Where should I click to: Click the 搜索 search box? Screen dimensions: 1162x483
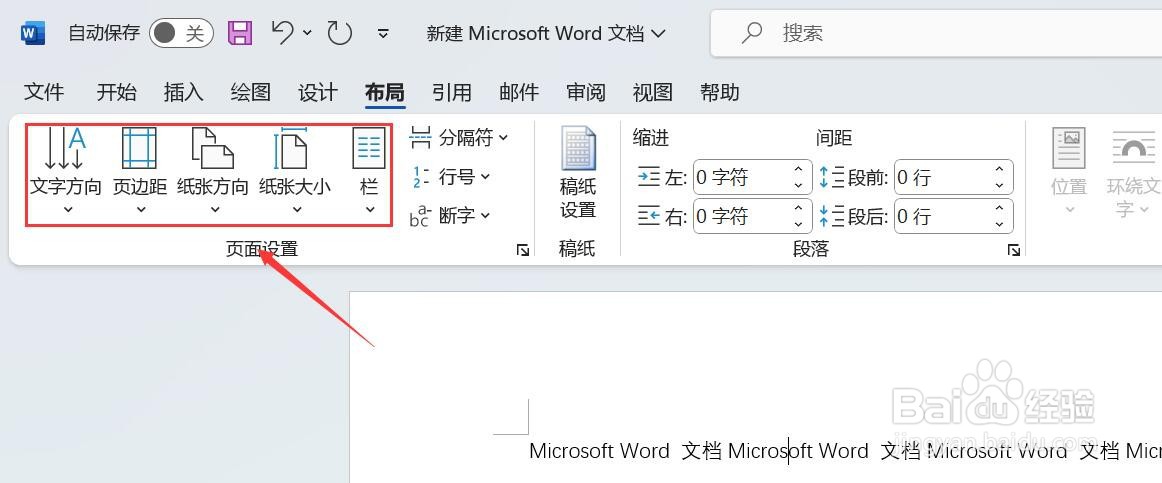pos(936,33)
